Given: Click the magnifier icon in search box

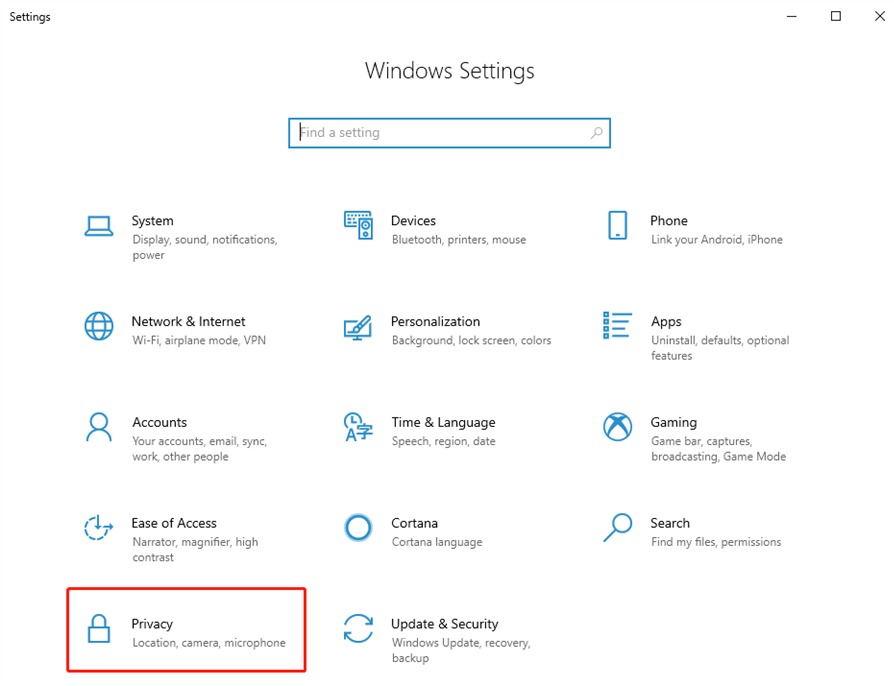Looking at the screenshot, I should tap(596, 133).
